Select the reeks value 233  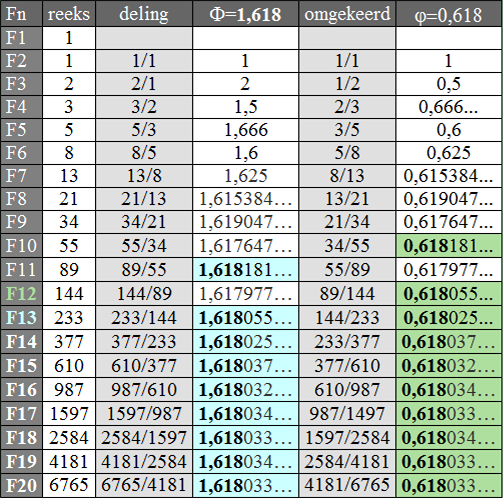point(69,318)
